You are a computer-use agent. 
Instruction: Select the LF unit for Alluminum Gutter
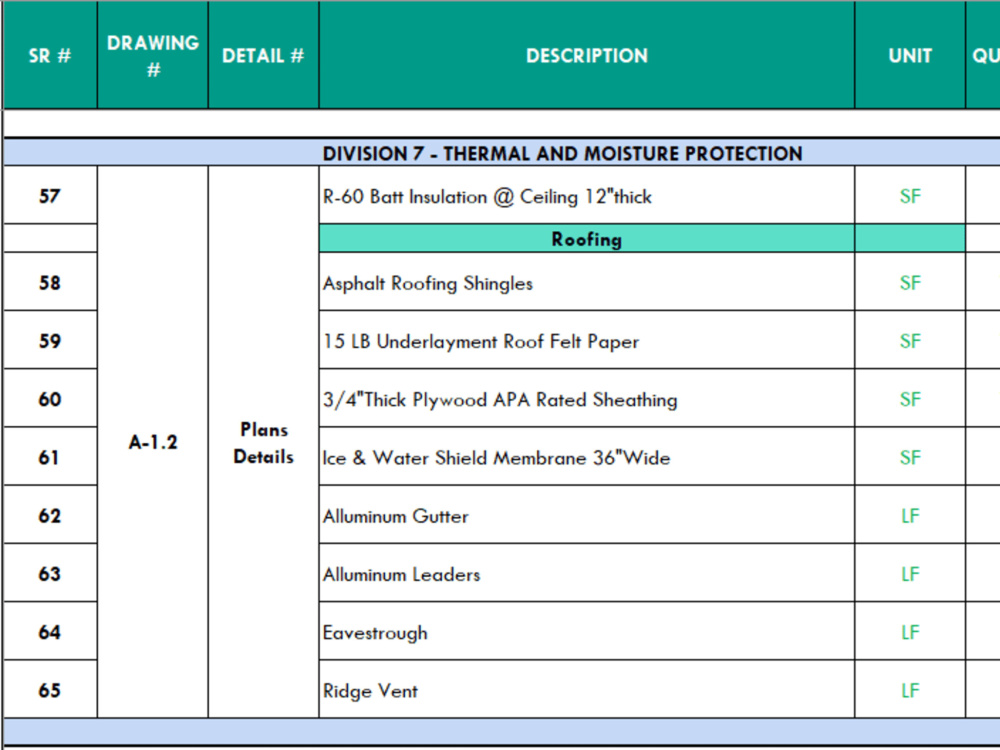[x=910, y=515]
